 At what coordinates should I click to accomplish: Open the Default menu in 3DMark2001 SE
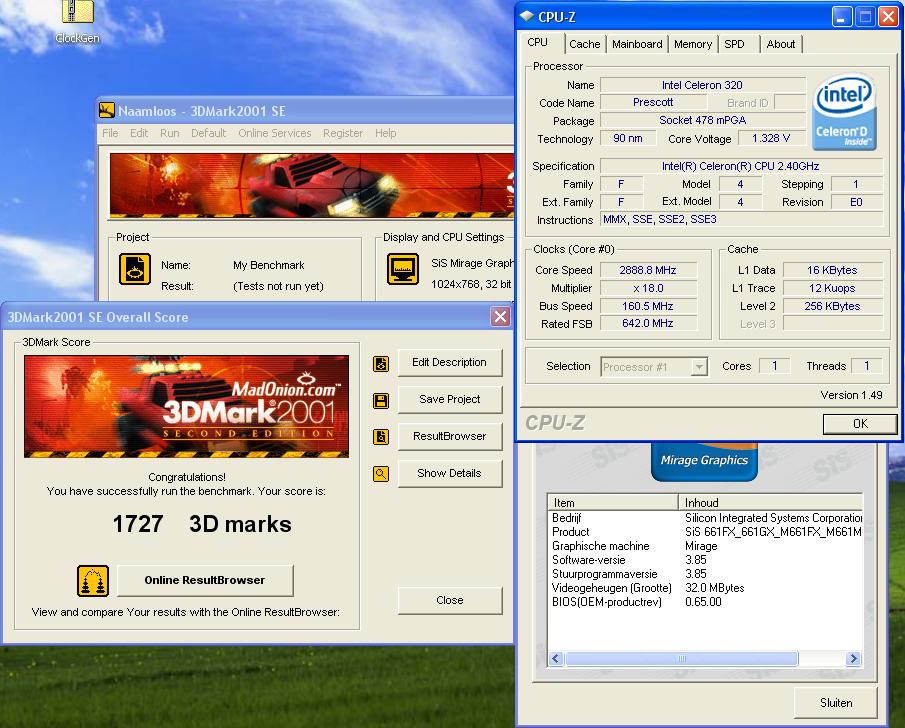pos(208,133)
